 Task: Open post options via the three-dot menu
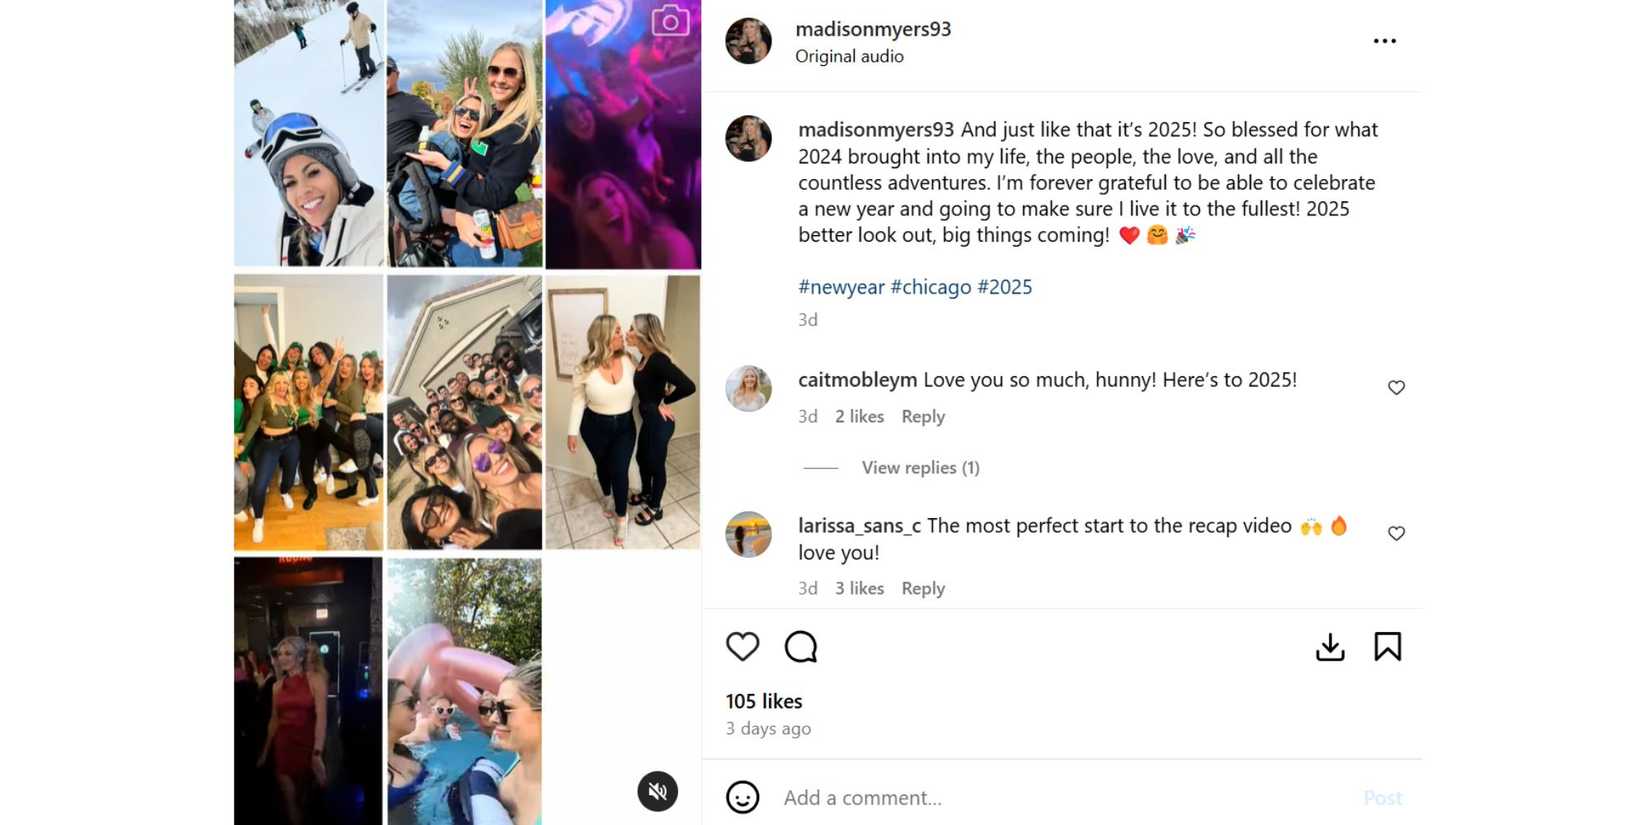coord(1384,40)
